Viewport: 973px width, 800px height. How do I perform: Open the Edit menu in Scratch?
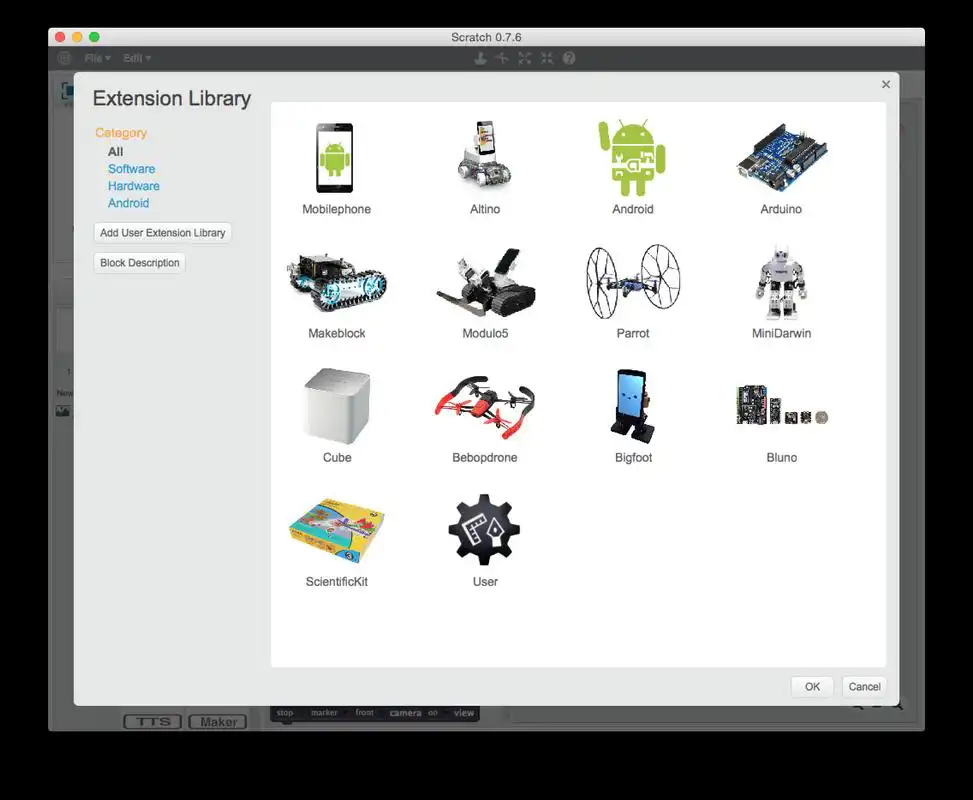[x=137, y=58]
